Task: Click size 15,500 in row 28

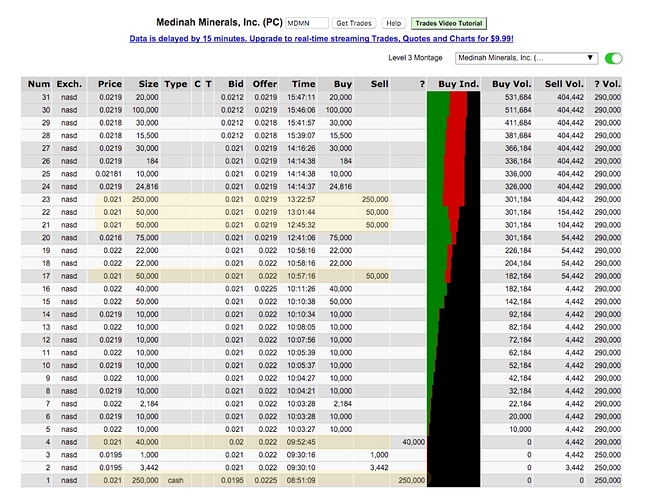Action: click(x=147, y=135)
